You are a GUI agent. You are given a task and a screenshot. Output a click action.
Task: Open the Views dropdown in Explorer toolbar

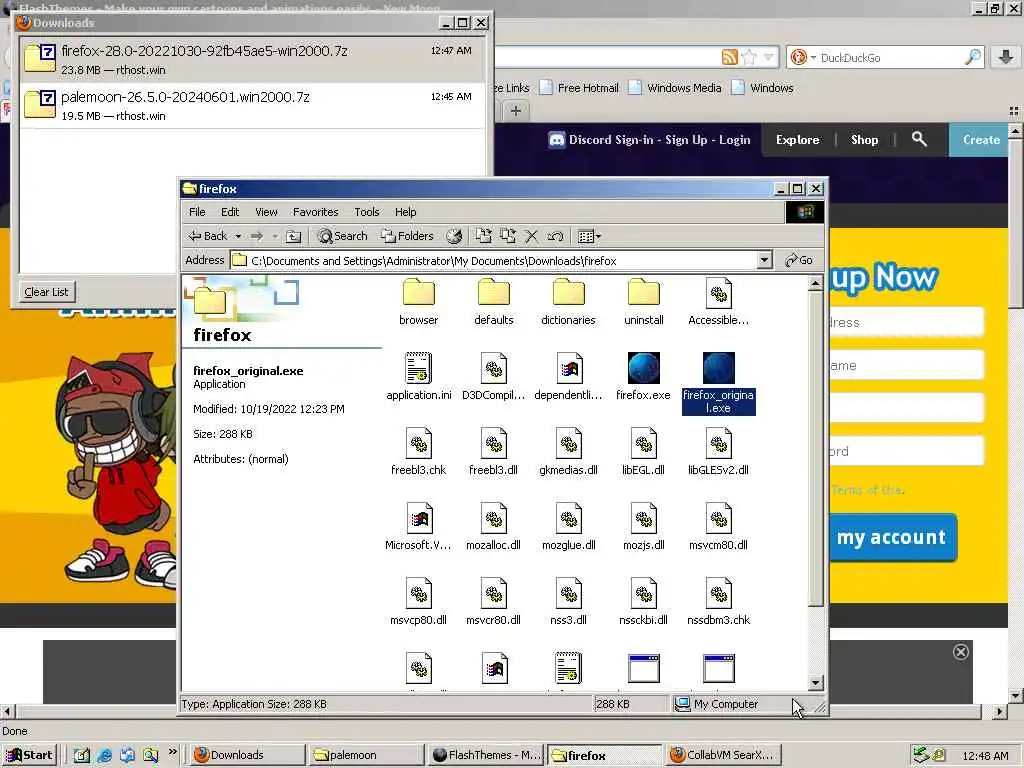tap(589, 236)
